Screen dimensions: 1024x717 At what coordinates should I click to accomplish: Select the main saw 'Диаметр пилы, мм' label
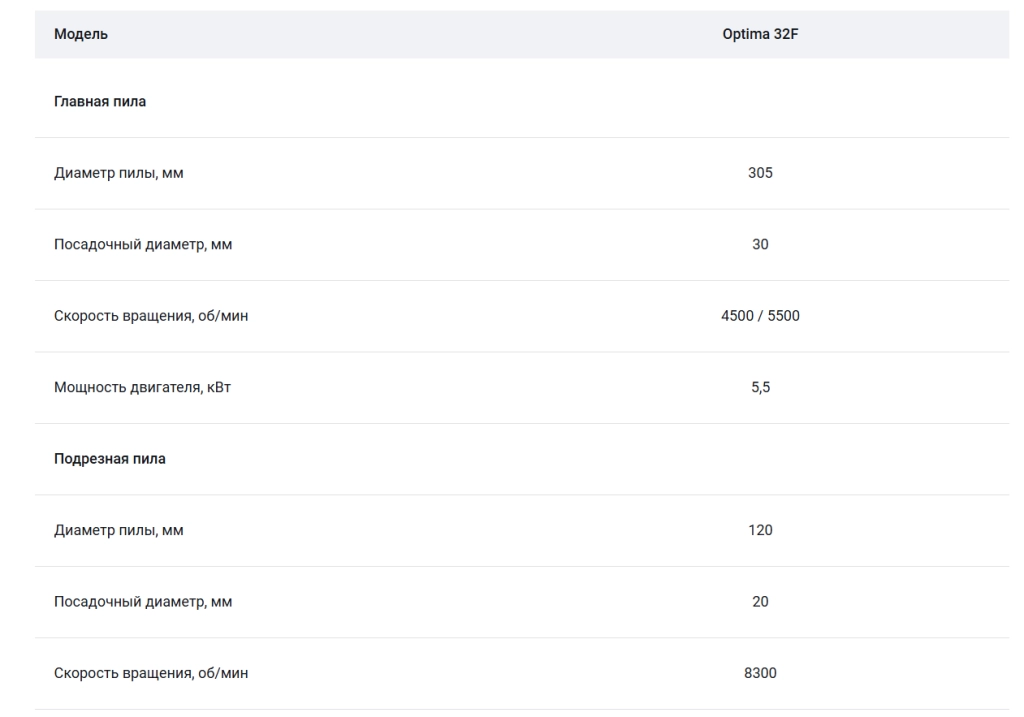point(119,173)
